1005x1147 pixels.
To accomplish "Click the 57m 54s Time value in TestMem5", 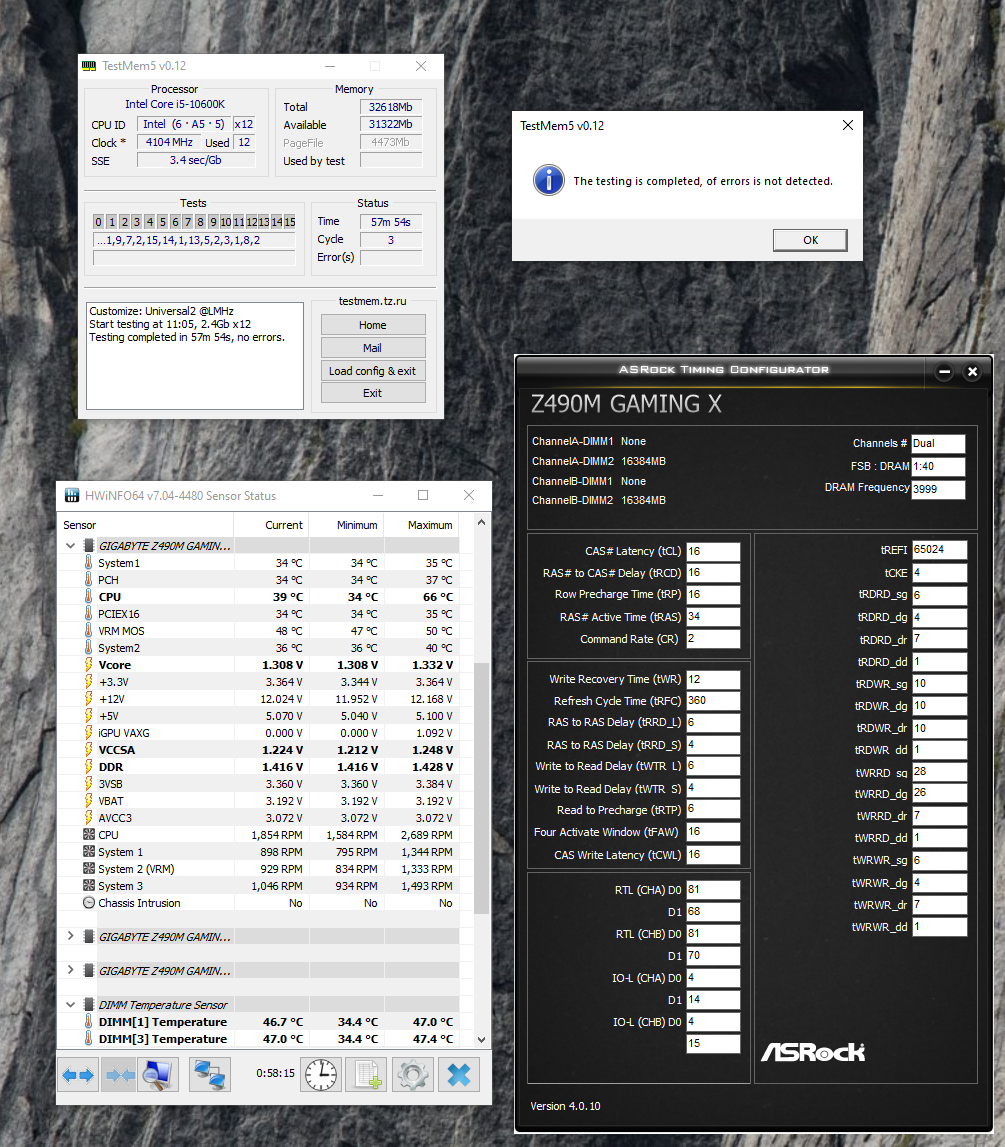I will (x=391, y=222).
